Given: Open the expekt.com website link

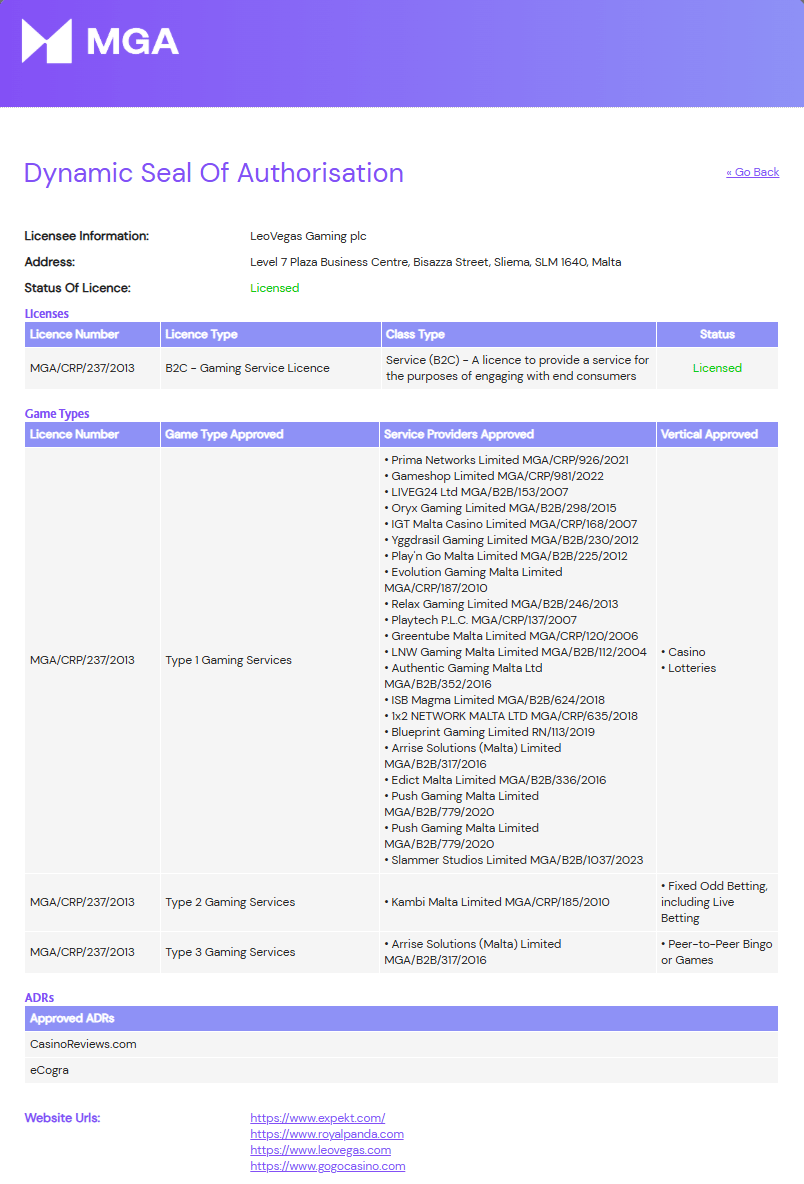Looking at the screenshot, I should pyautogui.click(x=318, y=1118).
